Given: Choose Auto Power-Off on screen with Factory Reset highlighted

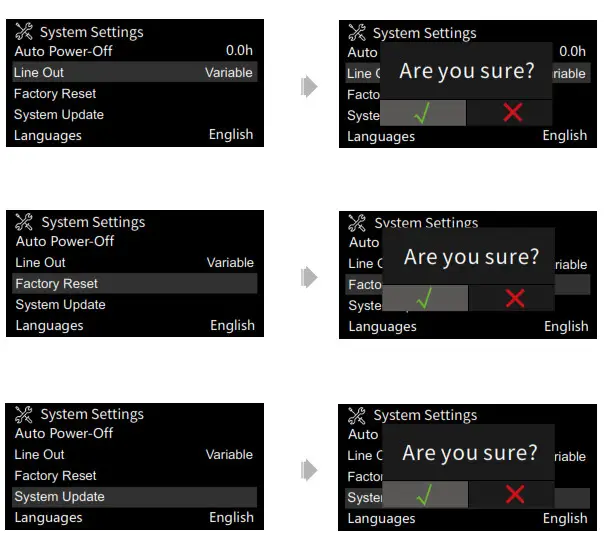Looking at the screenshot, I should [x=65, y=241].
